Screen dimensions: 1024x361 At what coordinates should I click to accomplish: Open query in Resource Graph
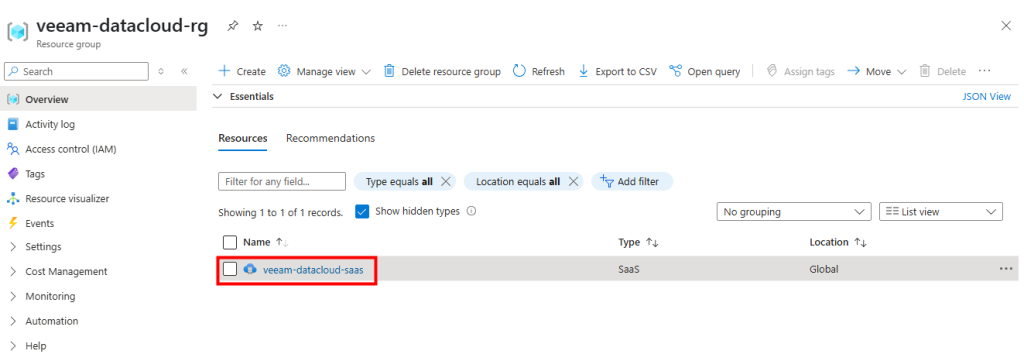coord(705,71)
